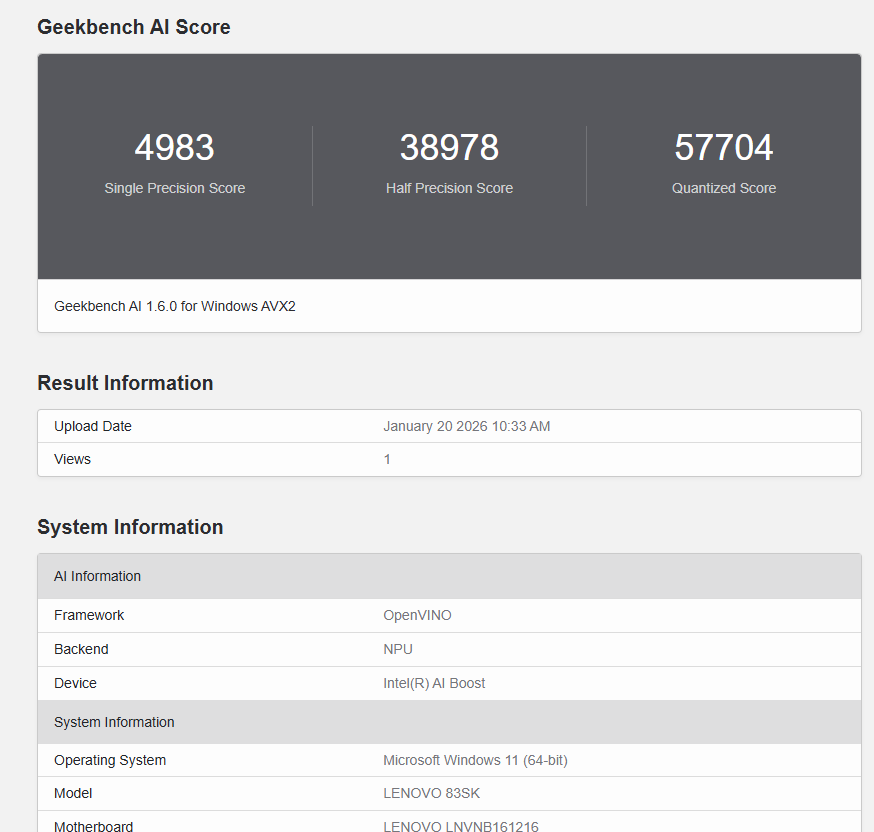This screenshot has width=874, height=832.
Task: Click the Geekbench AI 1.6.0 version text
Action: pyautogui.click(x=175, y=306)
